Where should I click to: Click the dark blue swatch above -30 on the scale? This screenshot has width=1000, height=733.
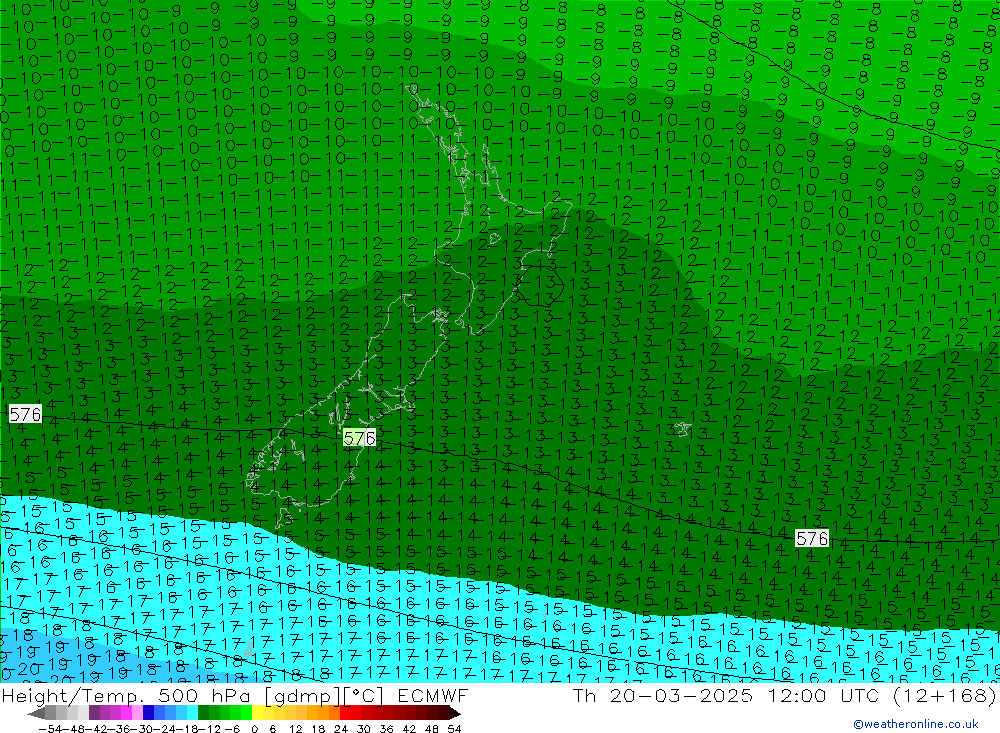tap(149, 713)
